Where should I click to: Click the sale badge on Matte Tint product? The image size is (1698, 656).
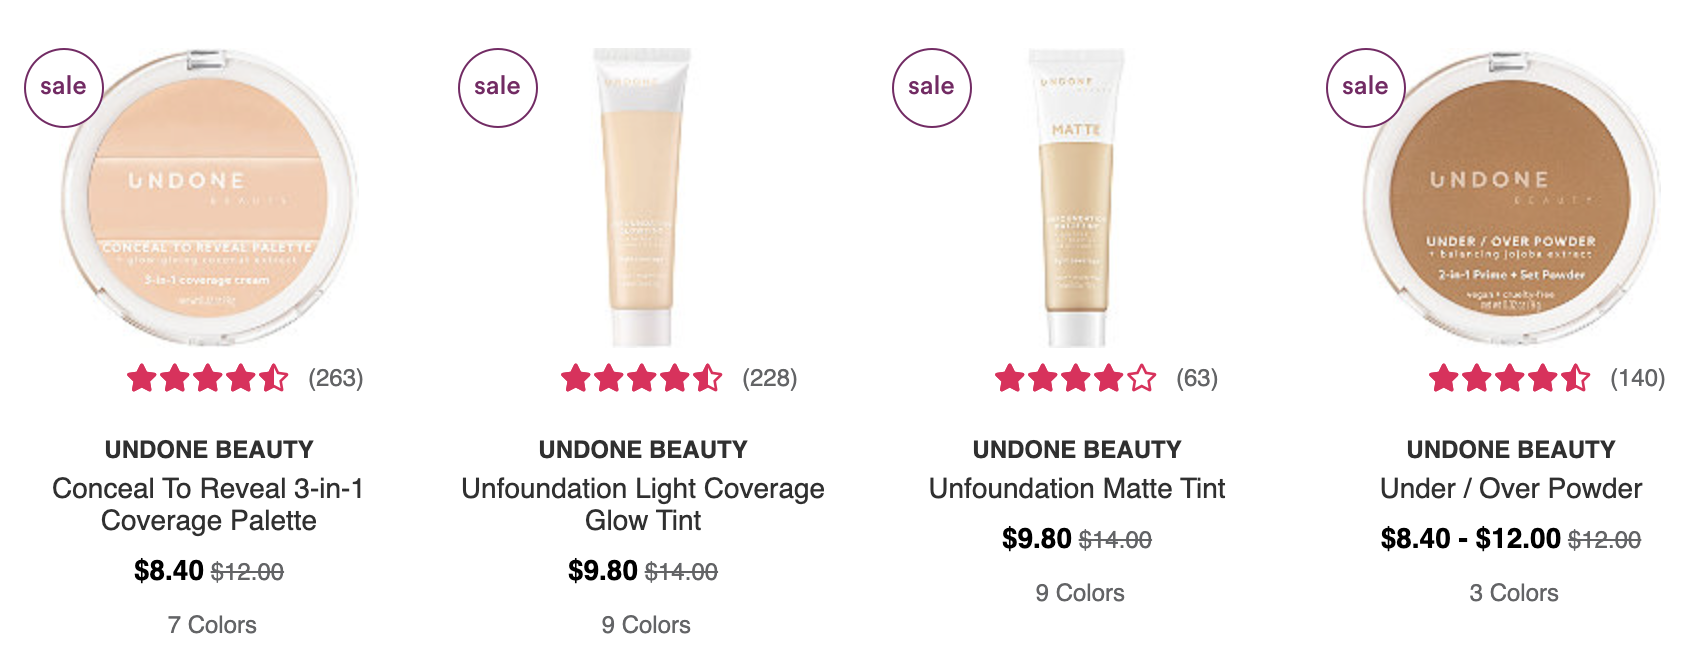click(931, 87)
